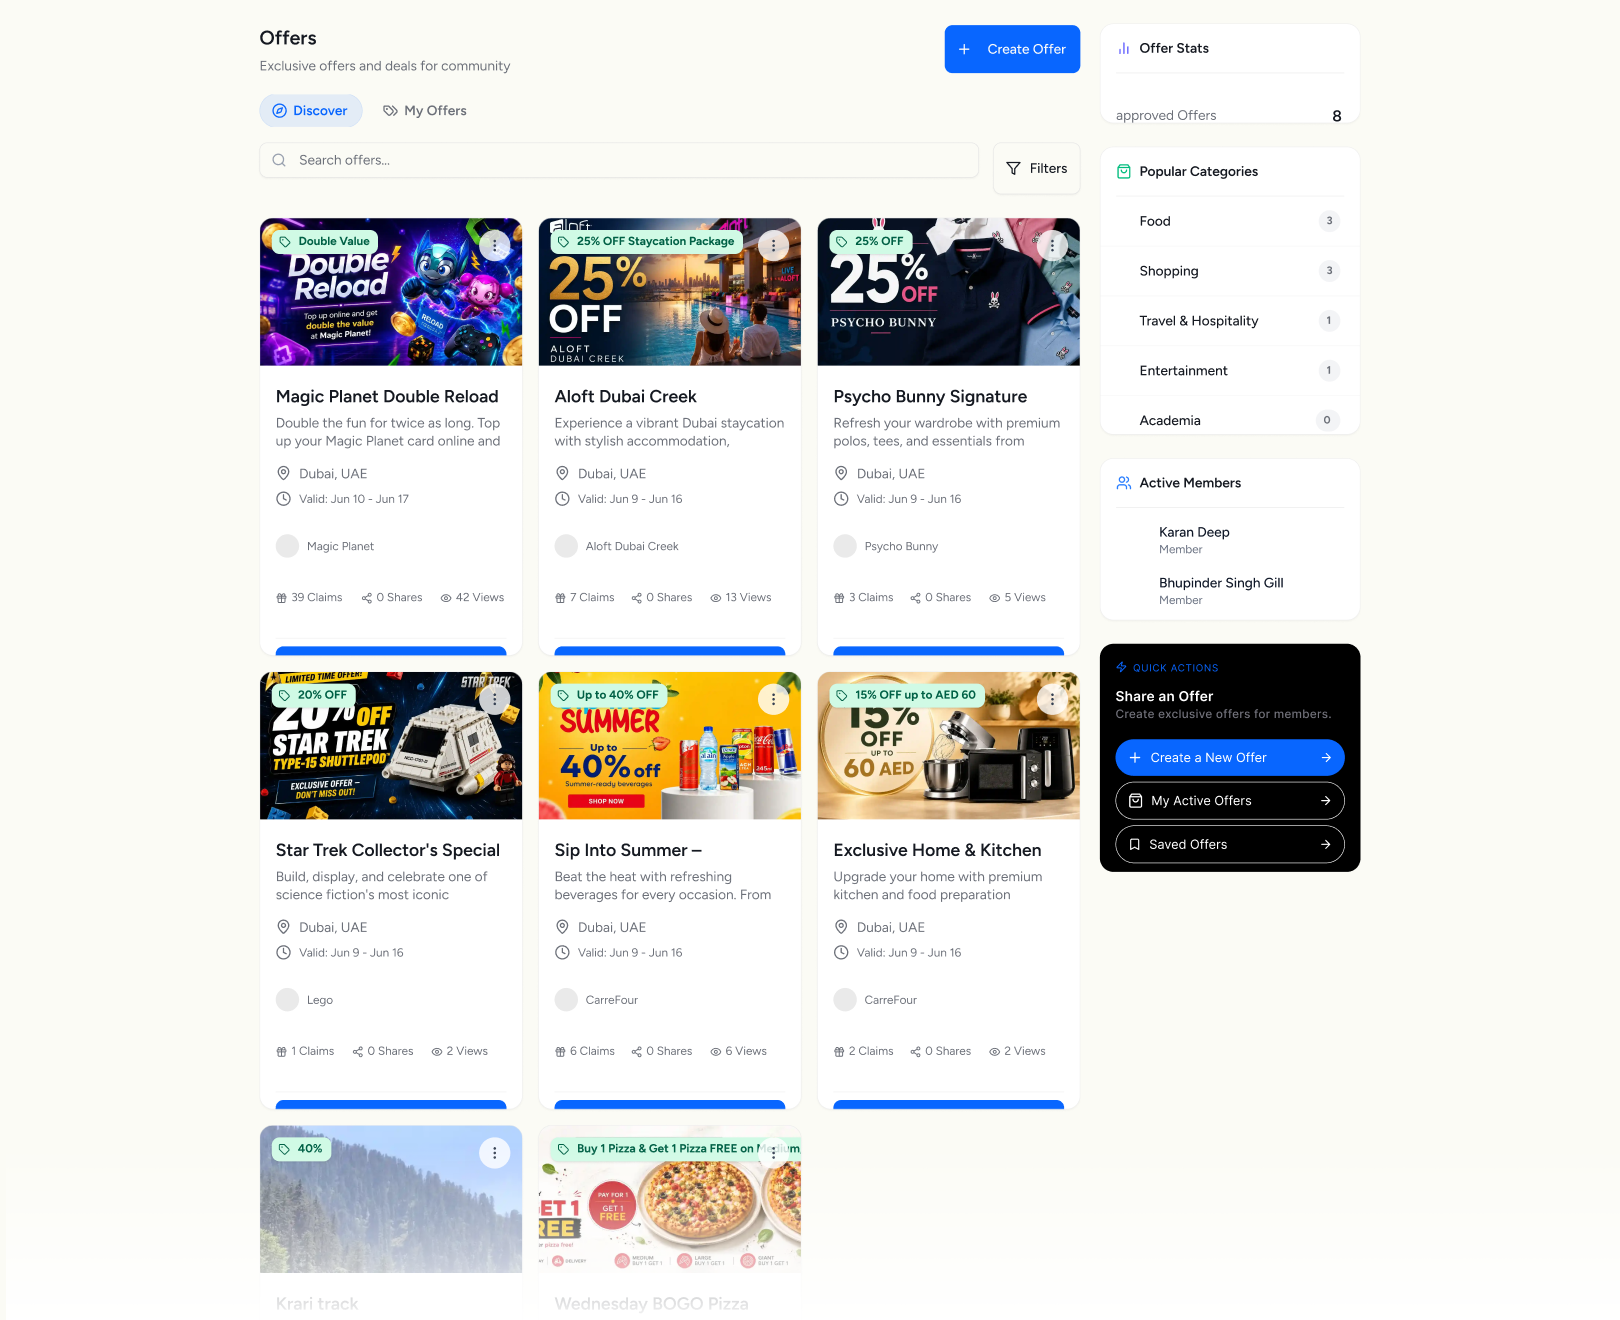Image resolution: width=1620 pixels, height=1320 pixels.
Task: Click the 25% OFF Staycation Package tag badge
Action: (x=647, y=241)
